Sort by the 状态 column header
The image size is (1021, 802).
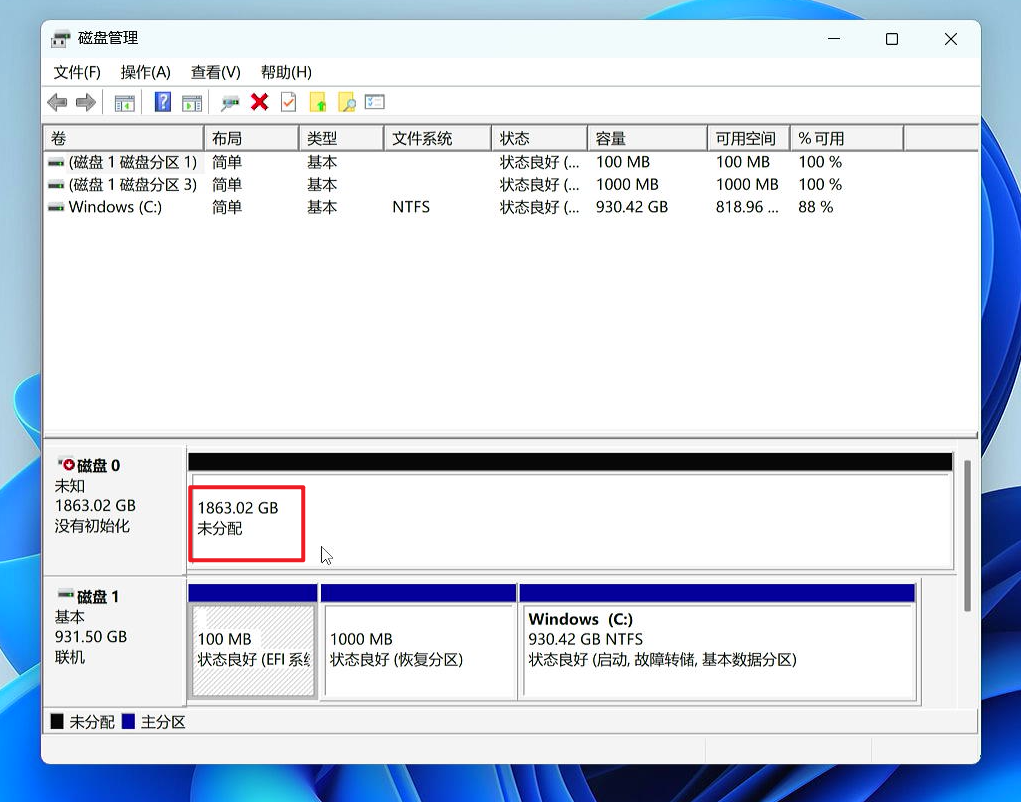pyautogui.click(x=539, y=138)
